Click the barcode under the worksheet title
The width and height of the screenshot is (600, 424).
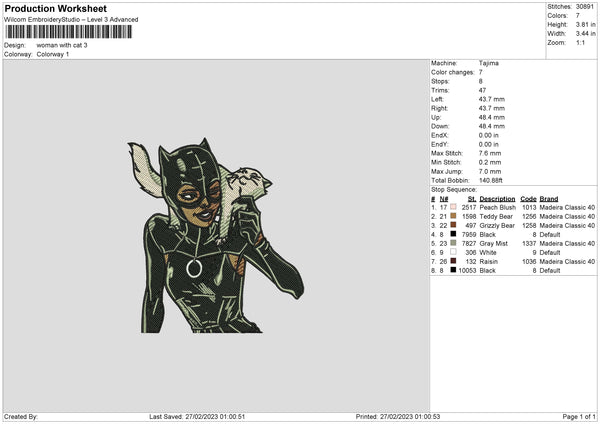[x=69, y=32]
